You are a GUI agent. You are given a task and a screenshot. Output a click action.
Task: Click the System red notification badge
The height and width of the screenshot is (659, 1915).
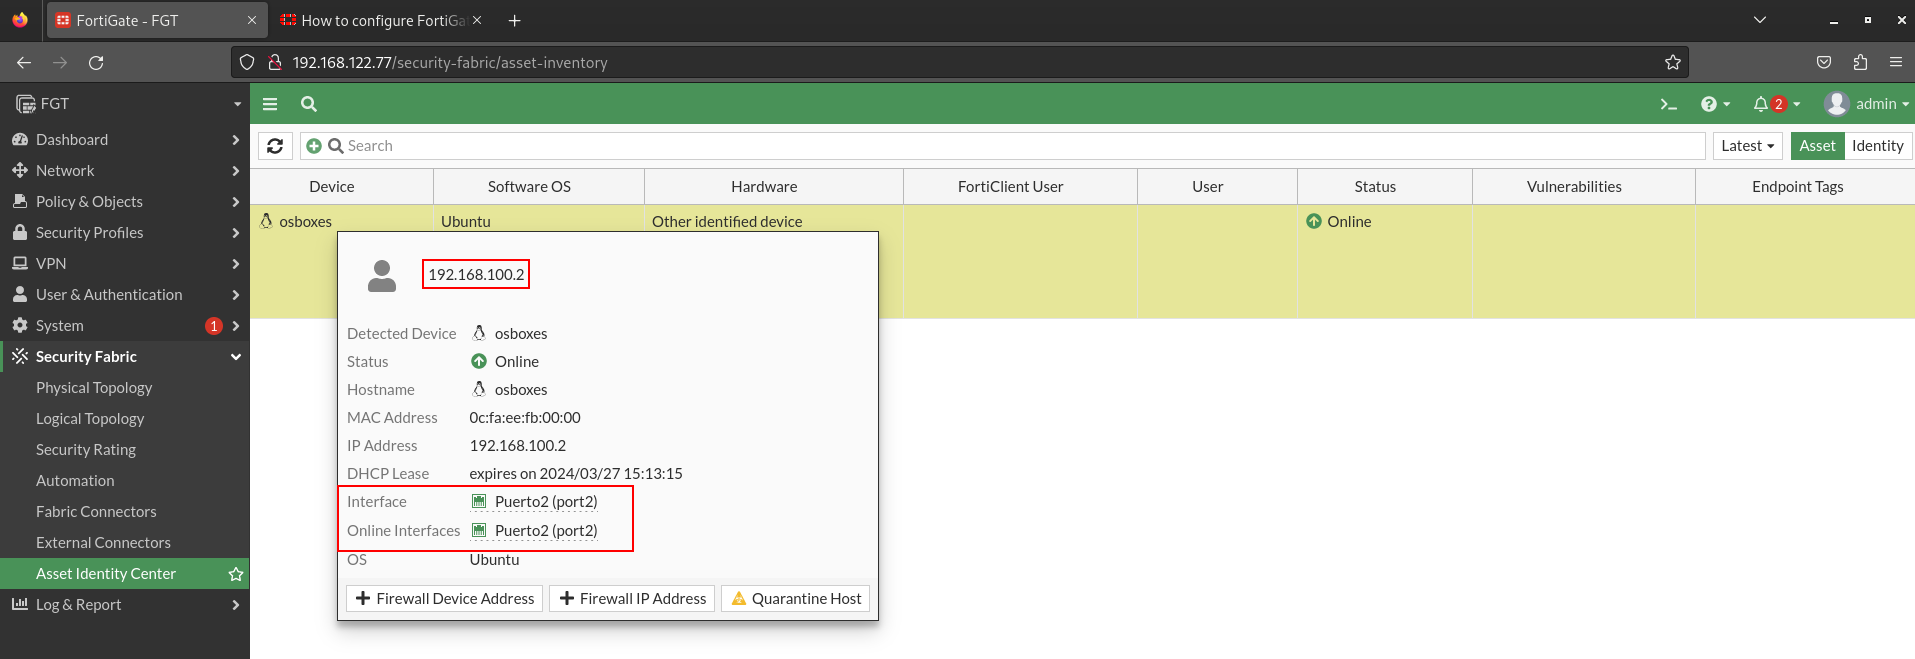213,326
